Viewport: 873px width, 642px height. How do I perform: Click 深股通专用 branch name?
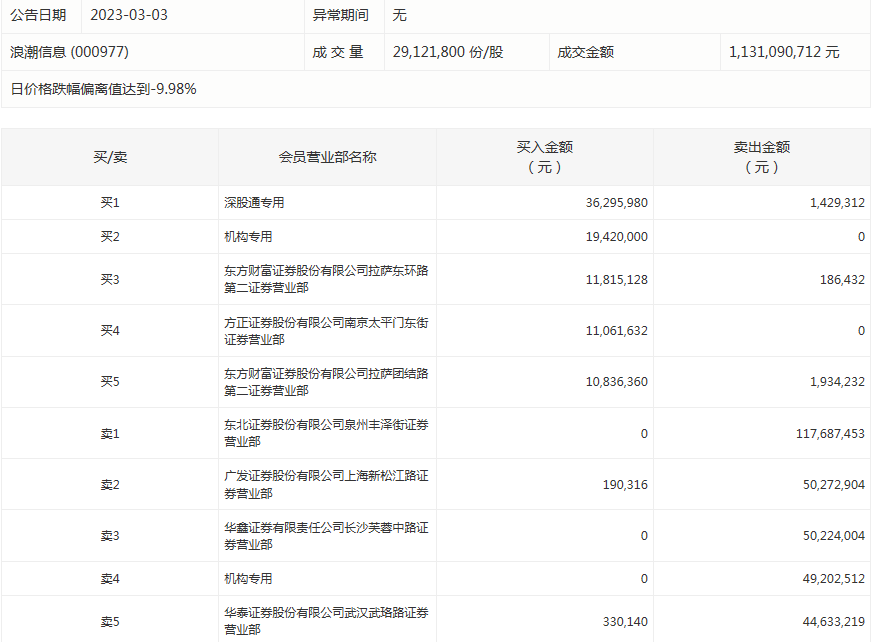(x=254, y=203)
